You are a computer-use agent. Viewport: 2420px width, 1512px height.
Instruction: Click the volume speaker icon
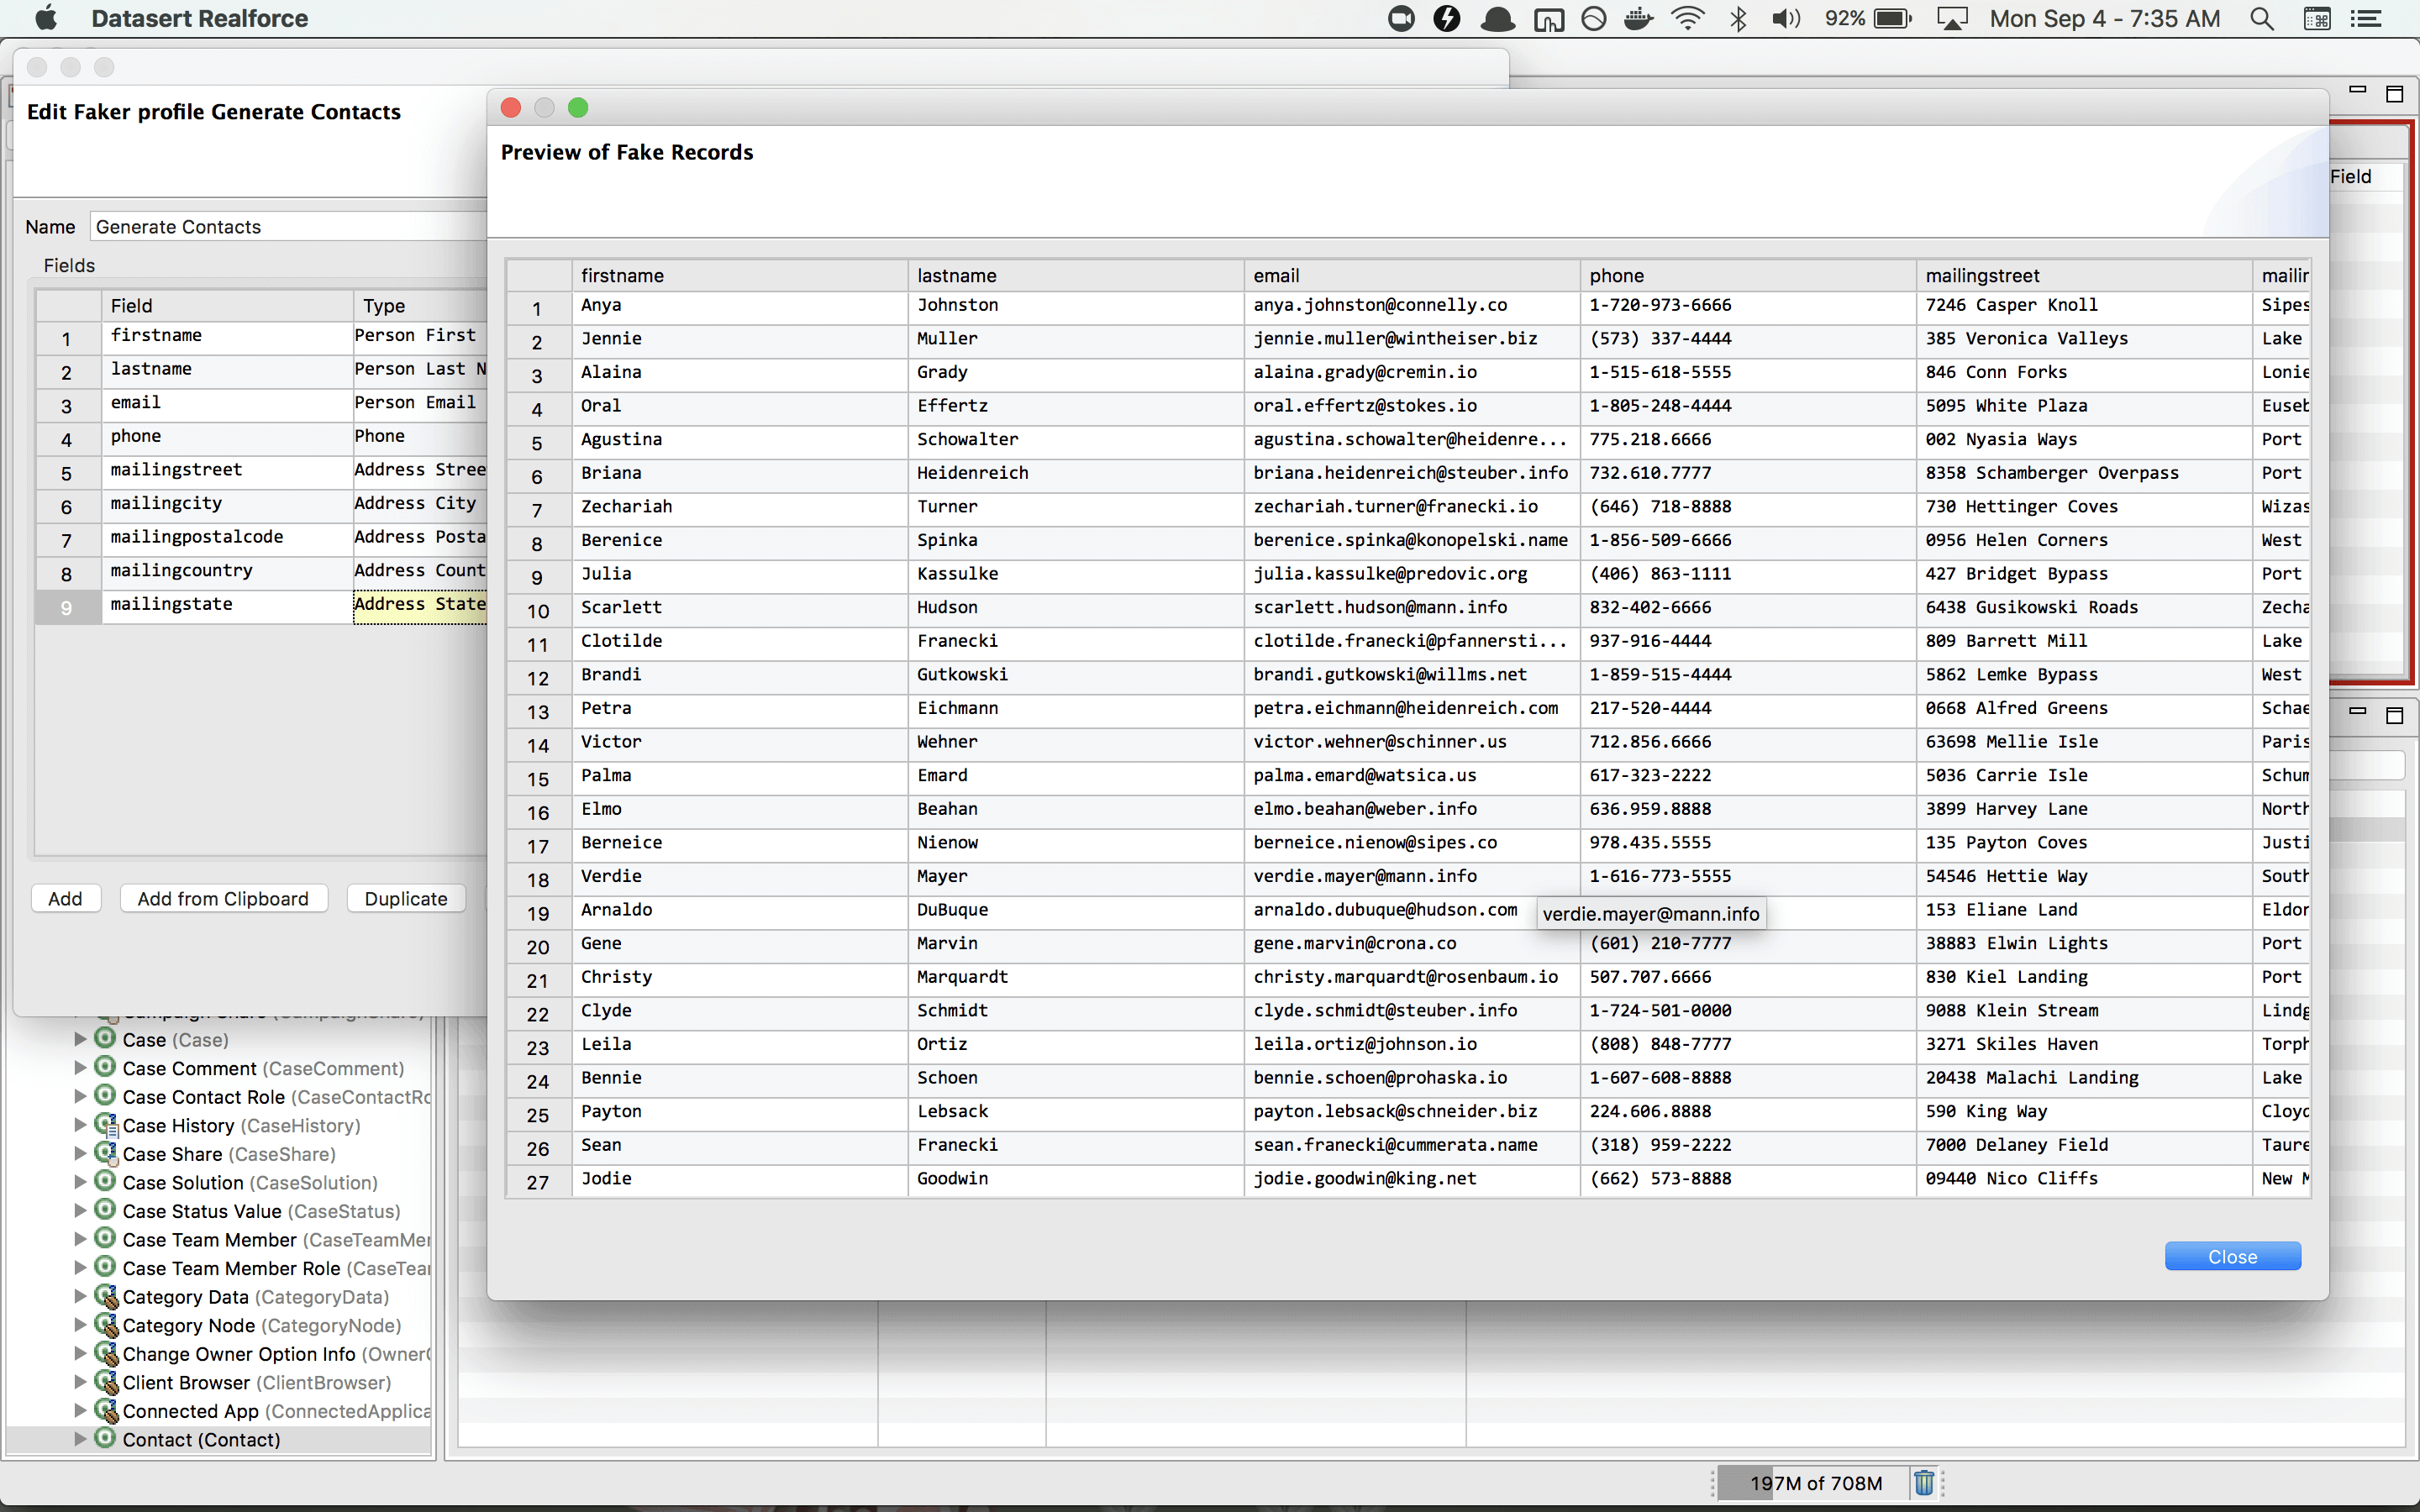click(x=1785, y=19)
